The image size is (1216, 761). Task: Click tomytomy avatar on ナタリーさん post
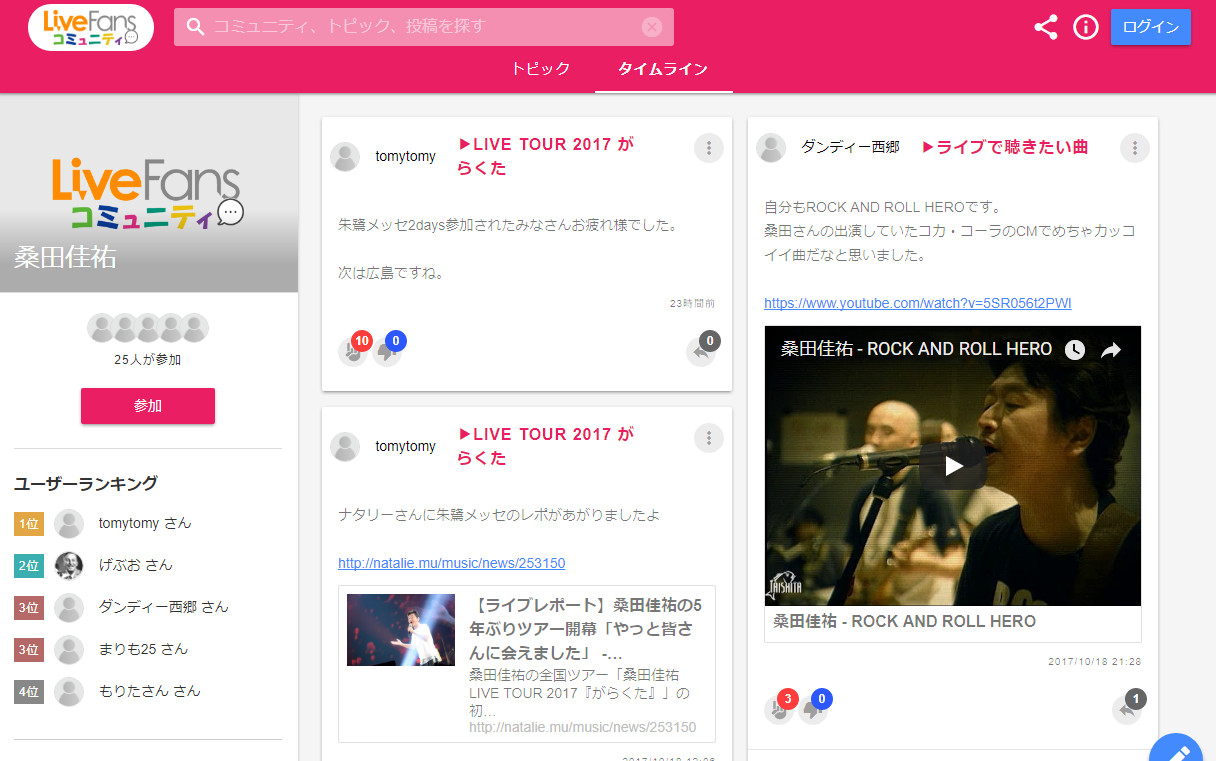345,447
